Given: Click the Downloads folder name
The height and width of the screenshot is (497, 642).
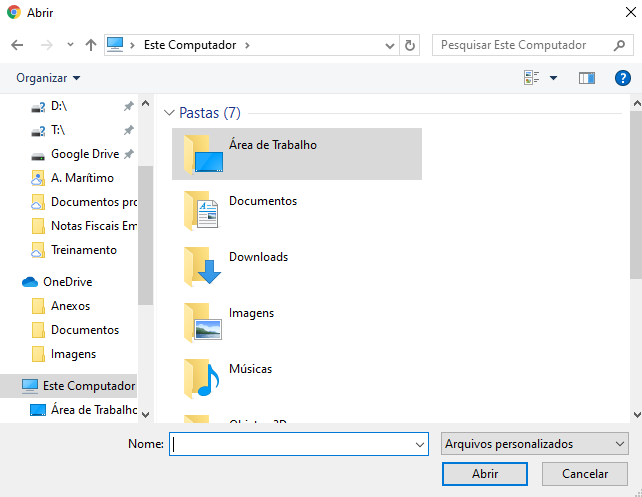Looking at the screenshot, I should click(x=258, y=257).
